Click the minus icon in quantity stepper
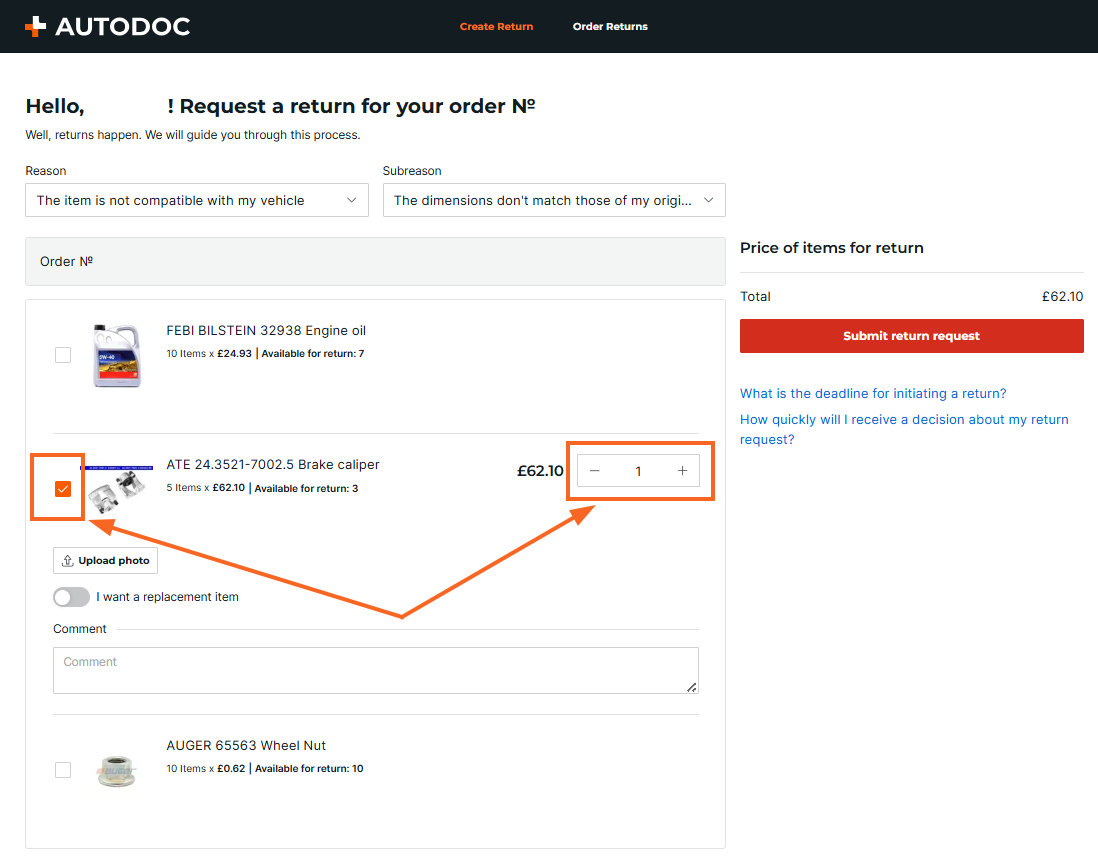 tap(595, 471)
